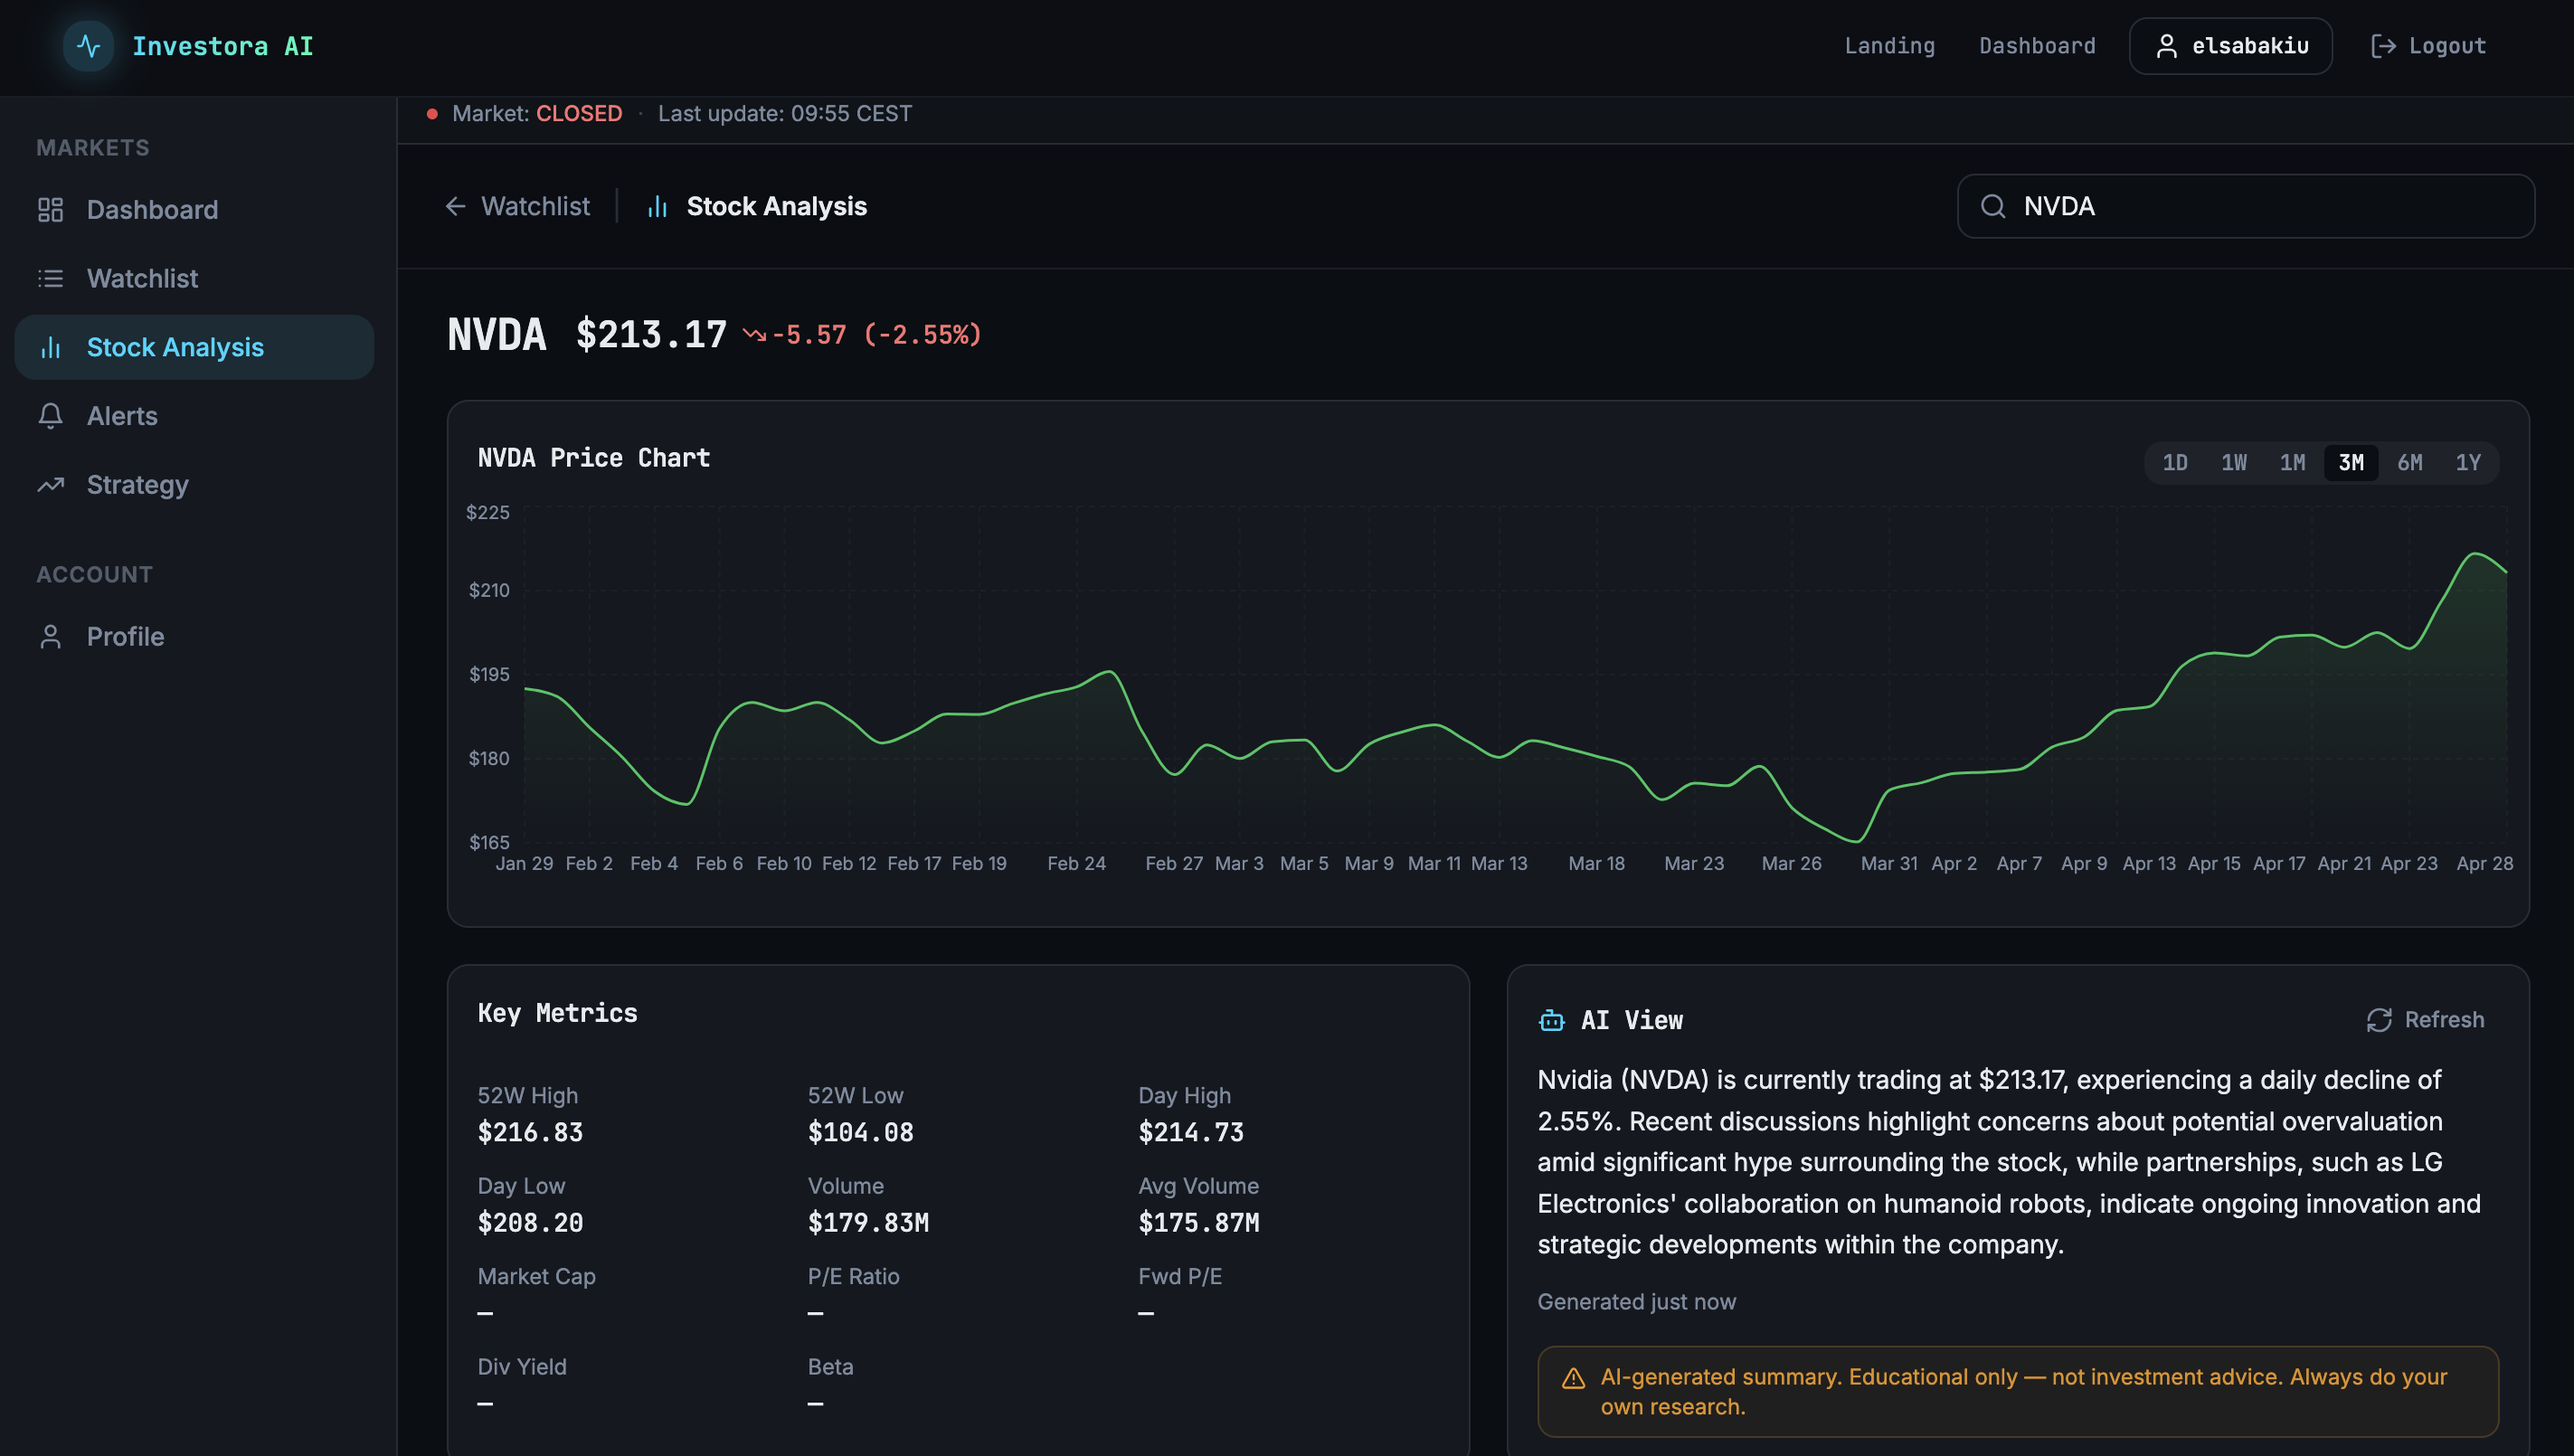2574x1456 pixels.
Task: Click the Alerts bell icon
Action: [x=50, y=416]
